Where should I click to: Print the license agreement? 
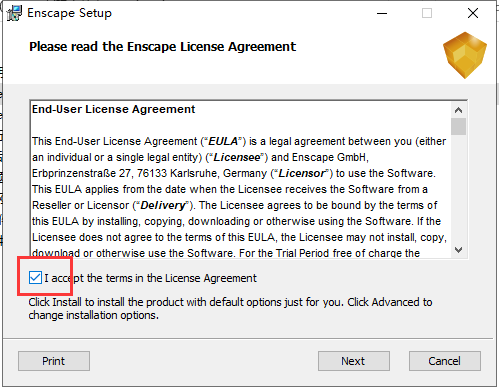pyautogui.click(x=54, y=361)
